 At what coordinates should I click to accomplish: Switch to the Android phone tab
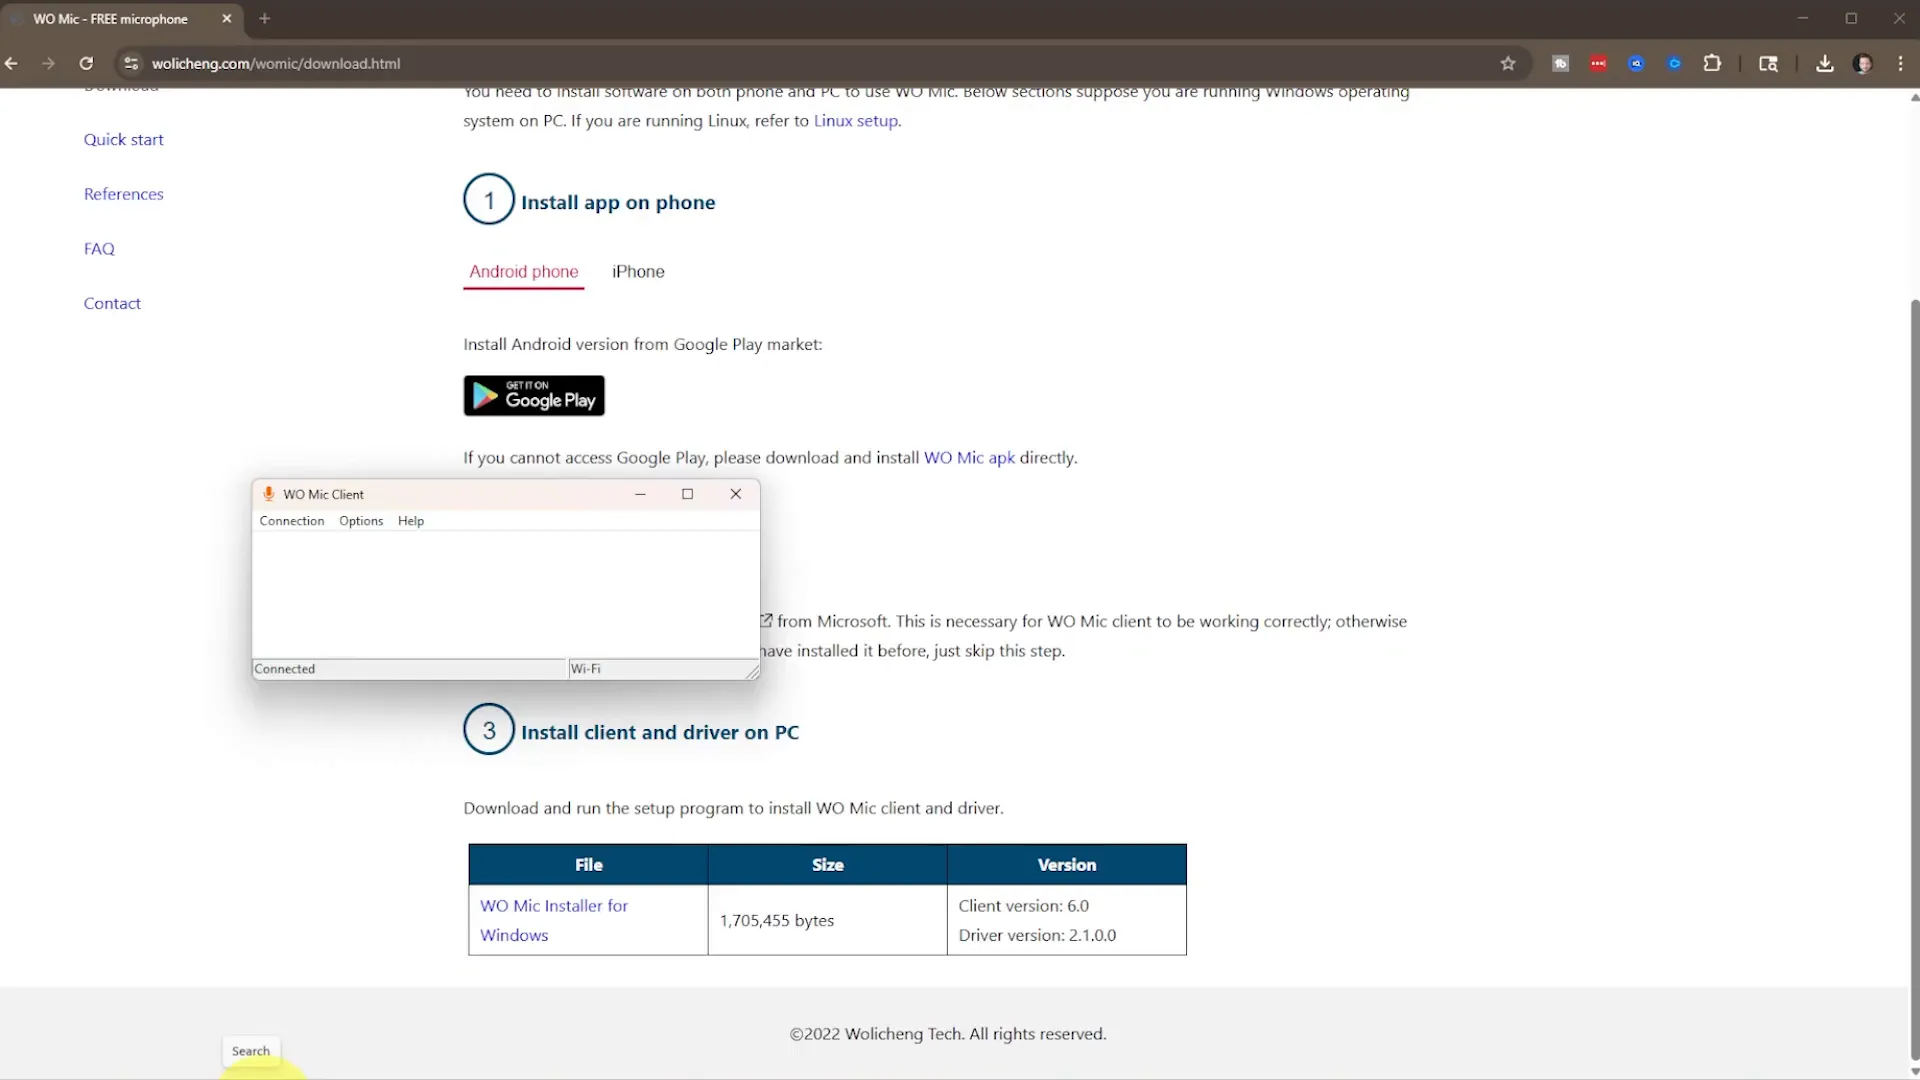click(x=524, y=271)
